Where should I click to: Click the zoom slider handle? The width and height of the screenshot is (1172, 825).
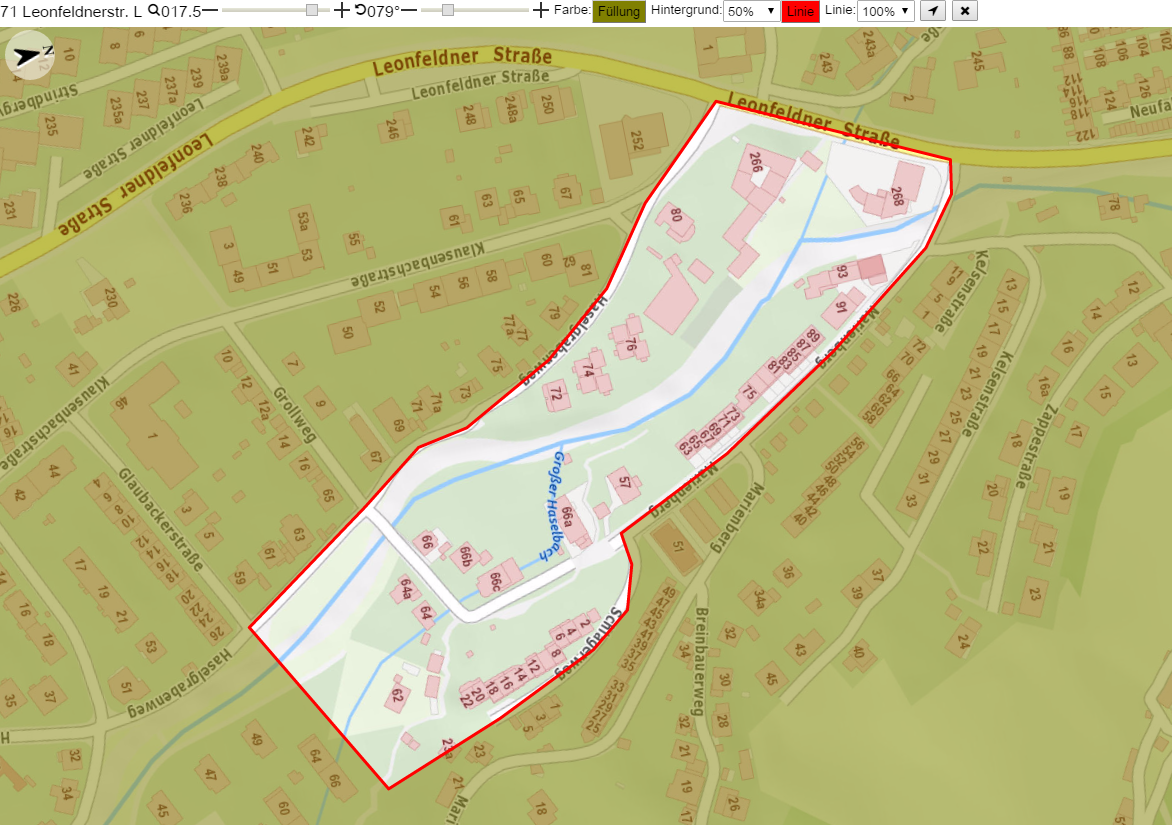click(x=312, y=10)
